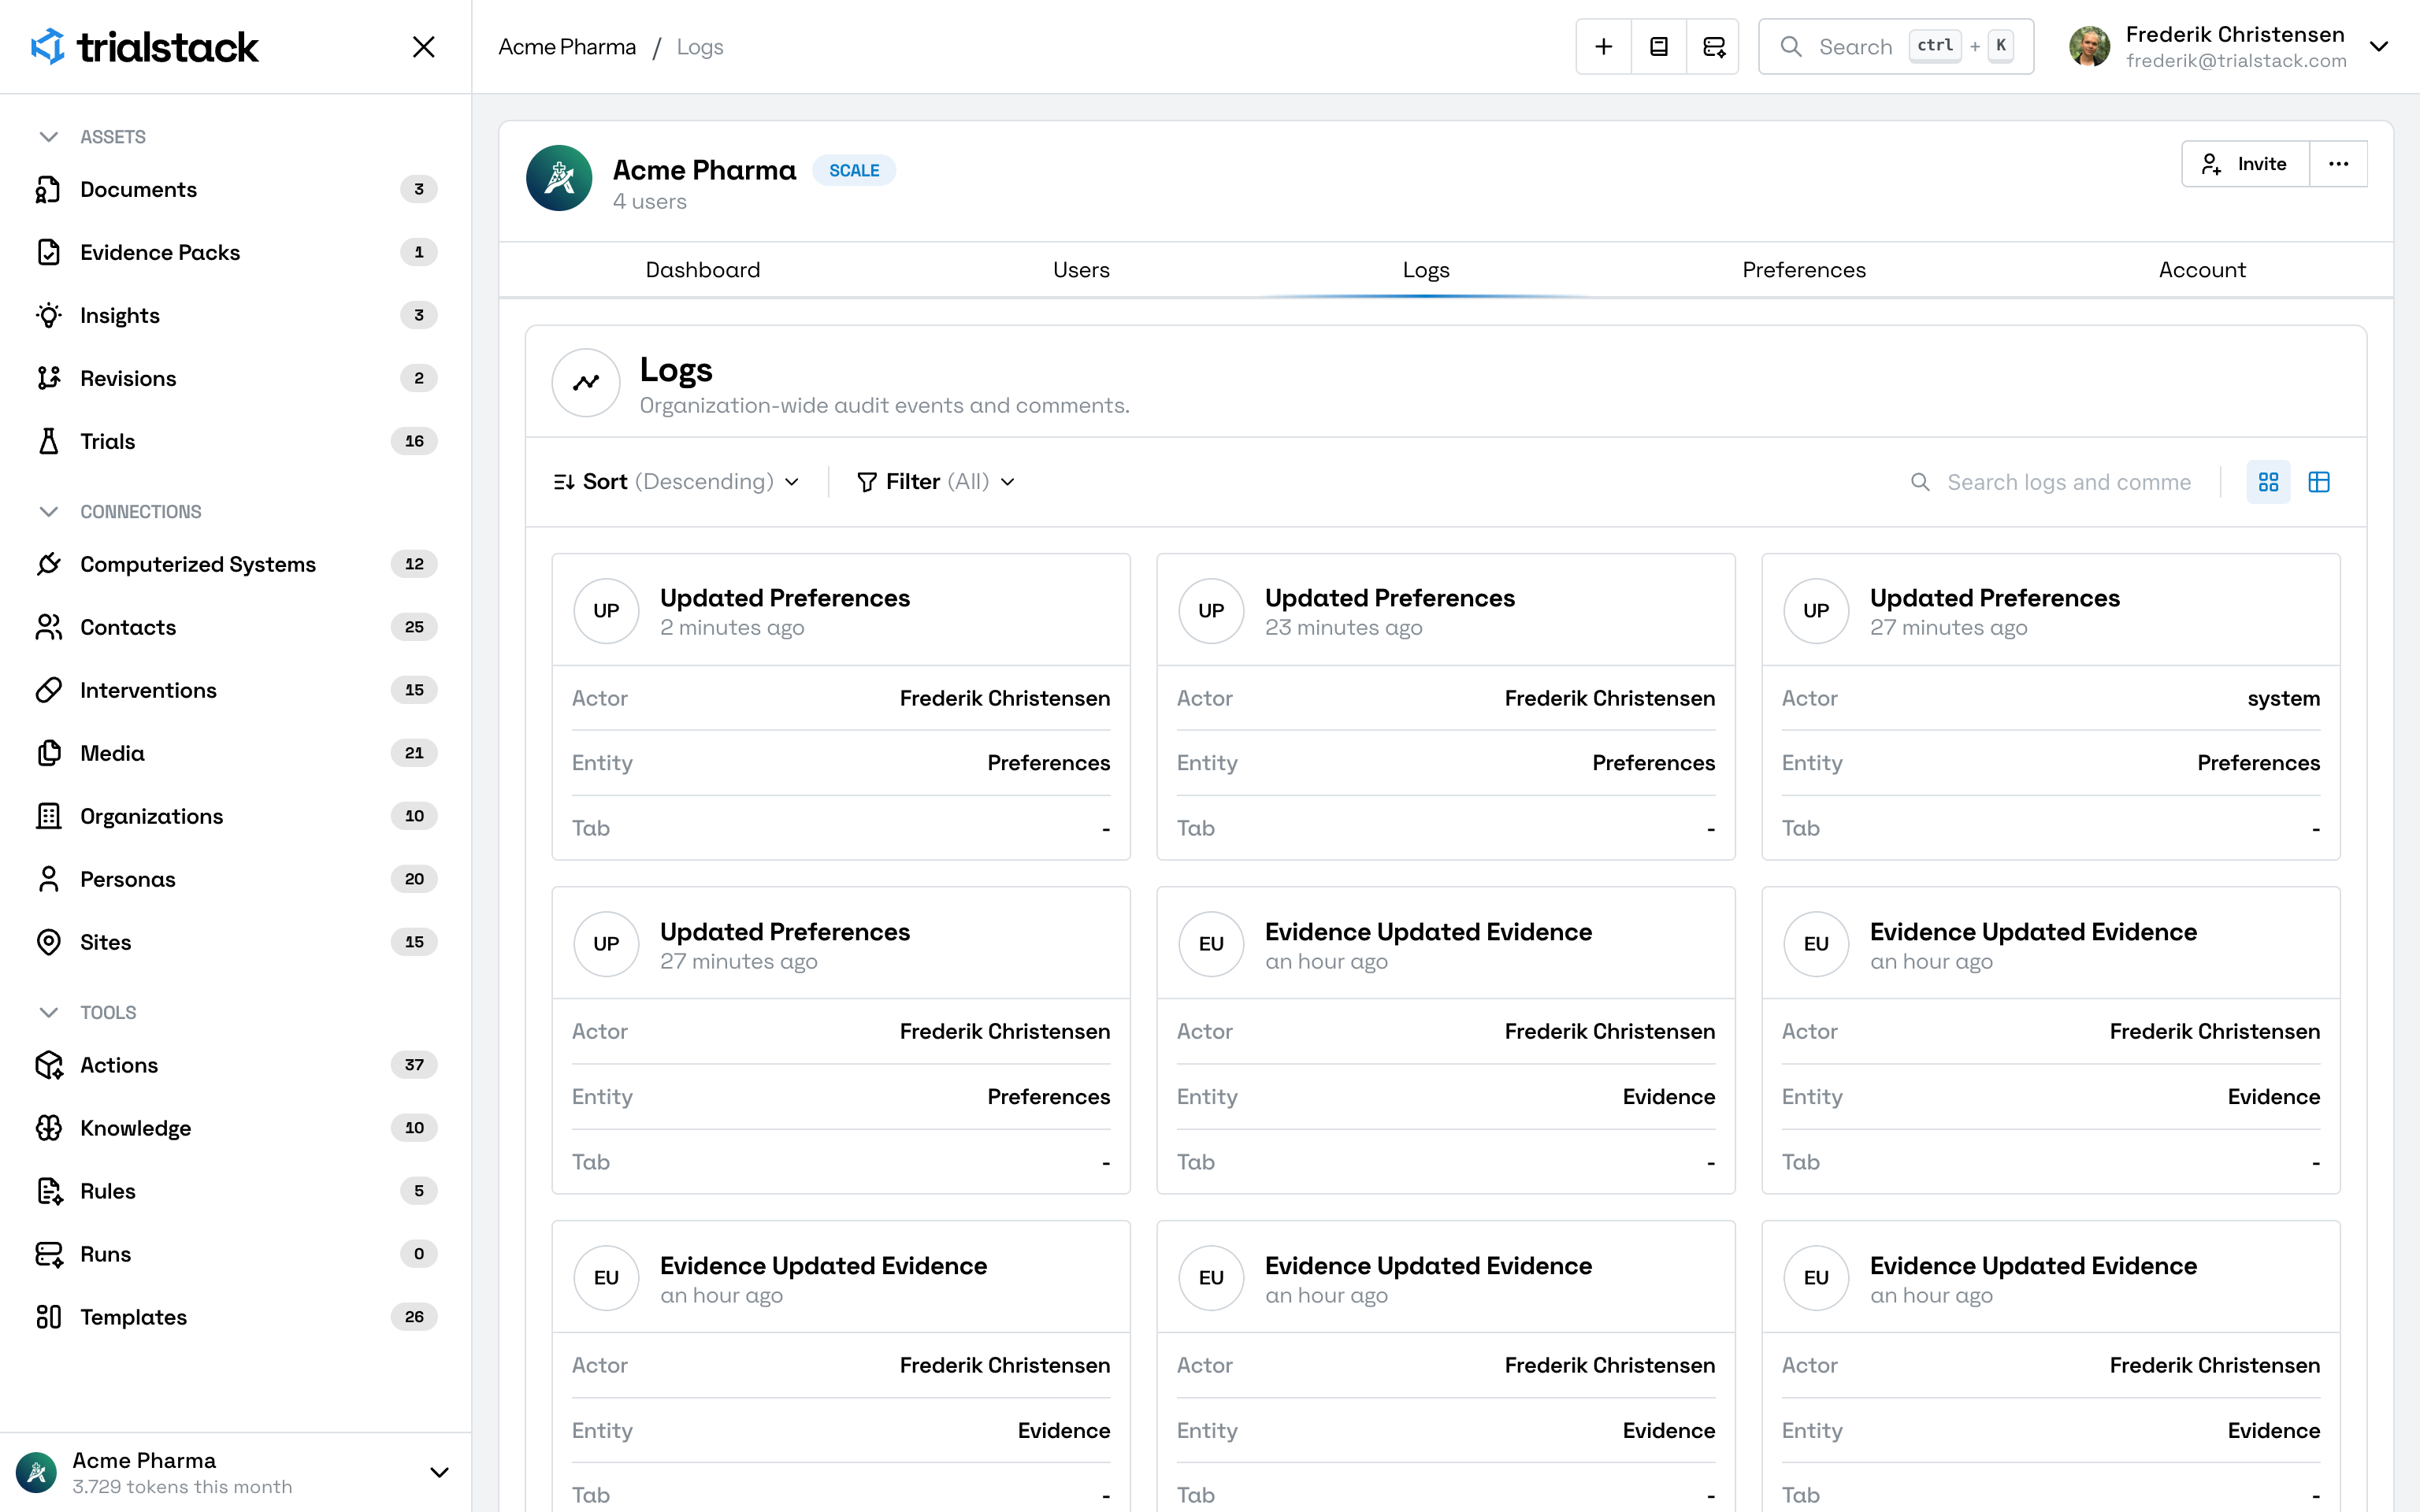Open the Filter (All) dropdown
Screen dimensions: 2420x1512
936,482
